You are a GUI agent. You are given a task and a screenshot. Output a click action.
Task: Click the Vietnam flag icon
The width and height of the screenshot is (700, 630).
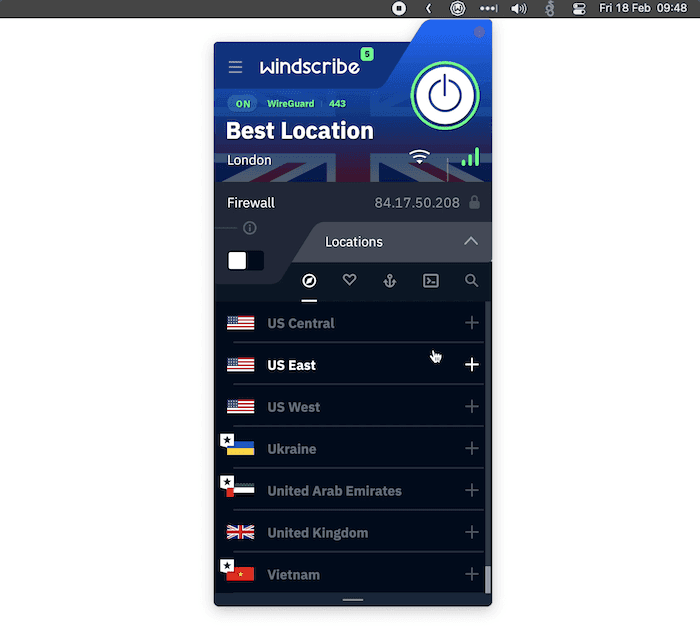coord(240,574)
